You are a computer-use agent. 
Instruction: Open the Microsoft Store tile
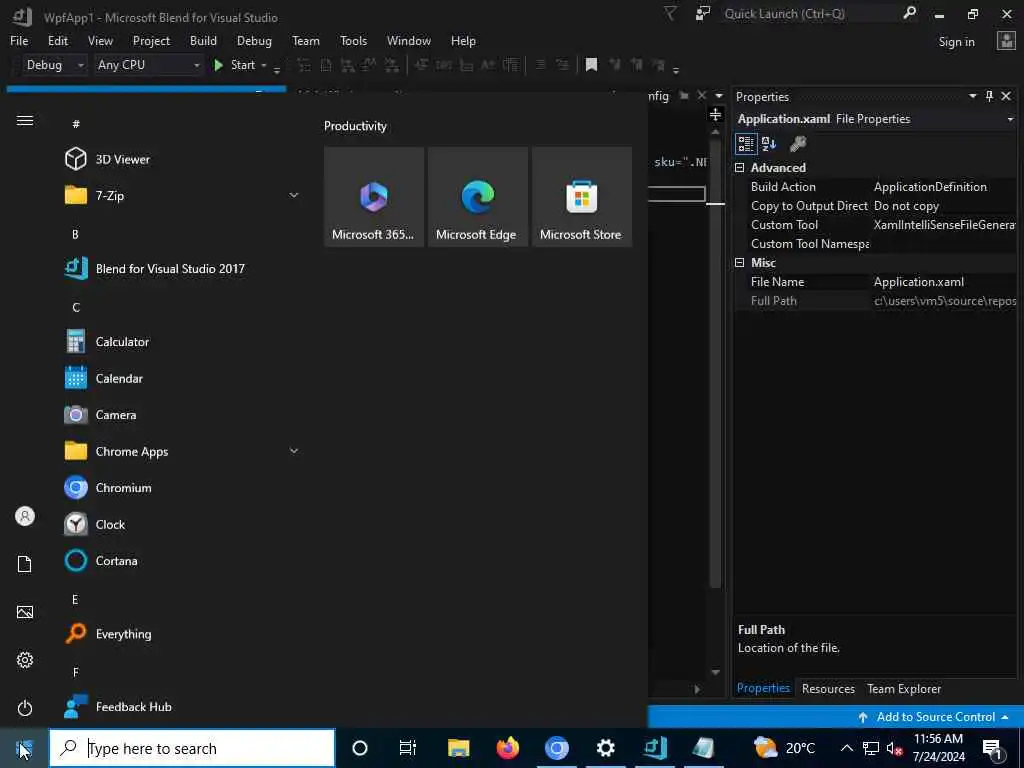pos(581,197)
